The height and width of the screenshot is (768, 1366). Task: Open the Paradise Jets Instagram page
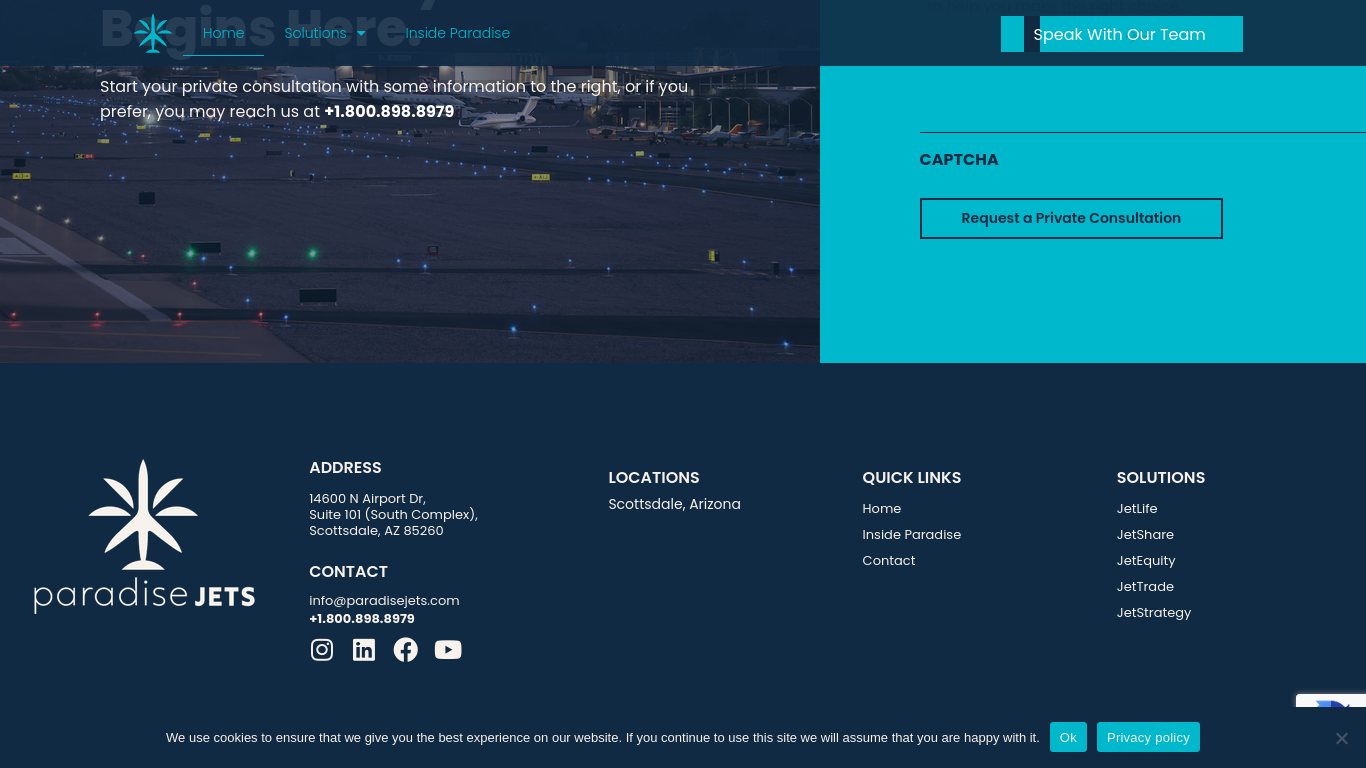322,650
